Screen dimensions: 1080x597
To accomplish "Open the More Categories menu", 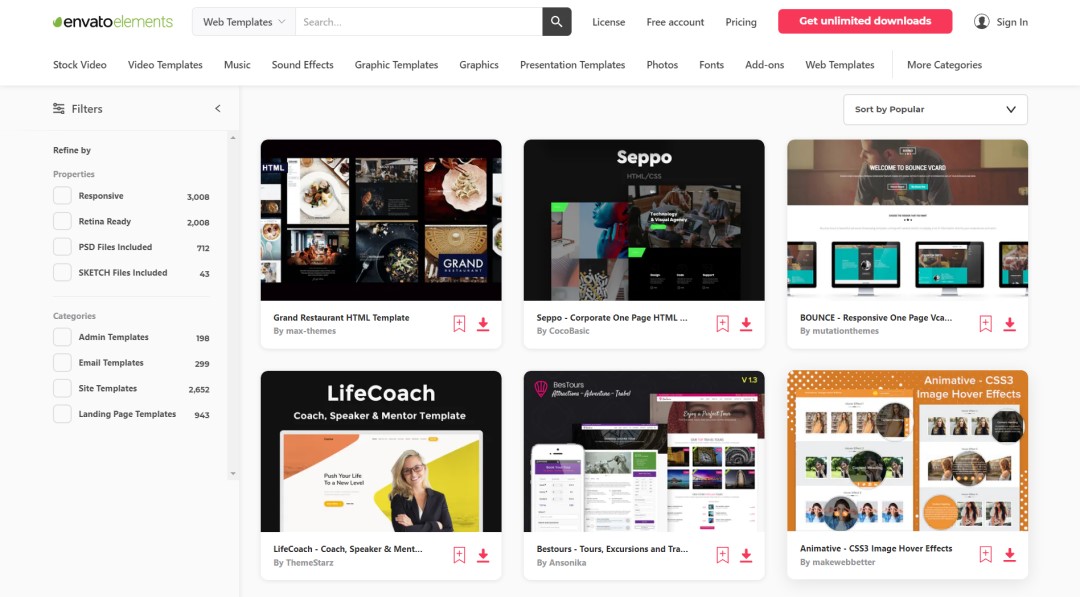I will (943, 64).
